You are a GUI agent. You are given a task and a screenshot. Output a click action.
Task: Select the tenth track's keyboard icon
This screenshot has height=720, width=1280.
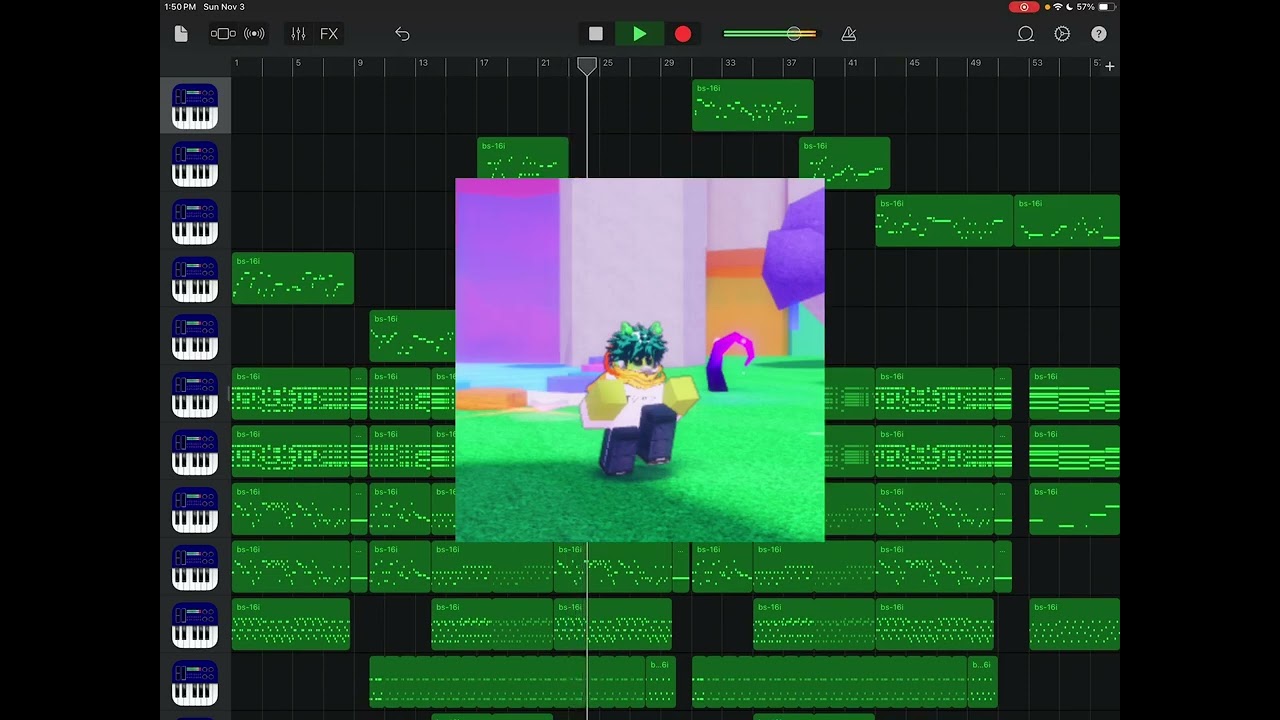click(195, 625)
